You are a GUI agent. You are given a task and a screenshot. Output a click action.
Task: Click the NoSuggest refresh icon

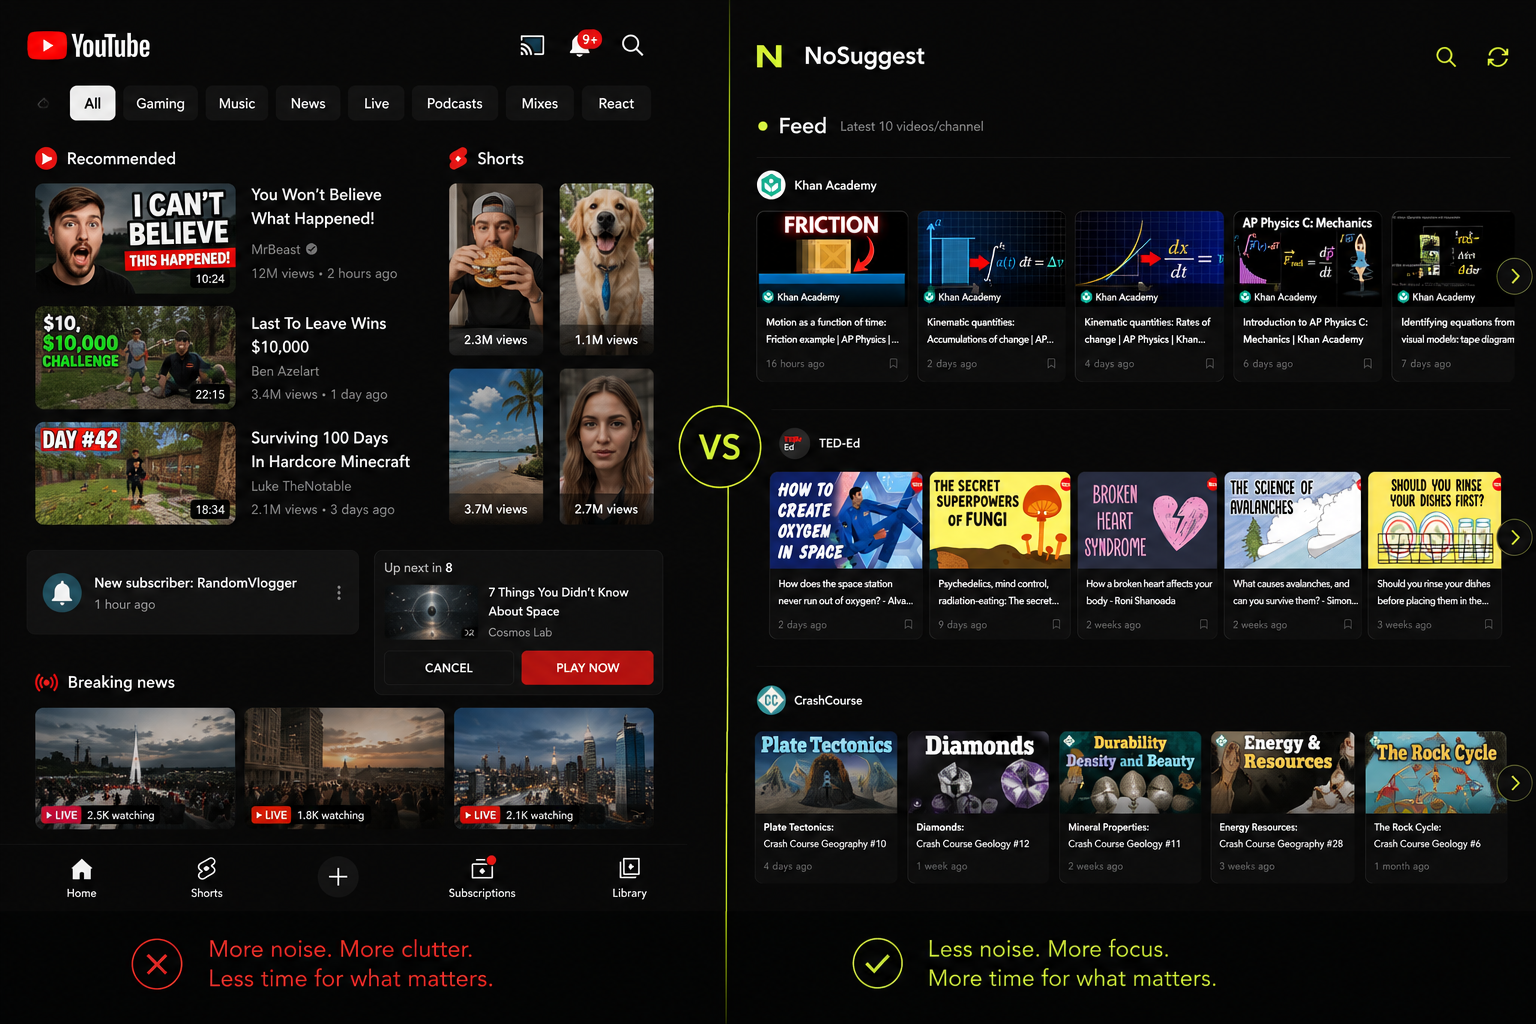(x=1497, y=57)
